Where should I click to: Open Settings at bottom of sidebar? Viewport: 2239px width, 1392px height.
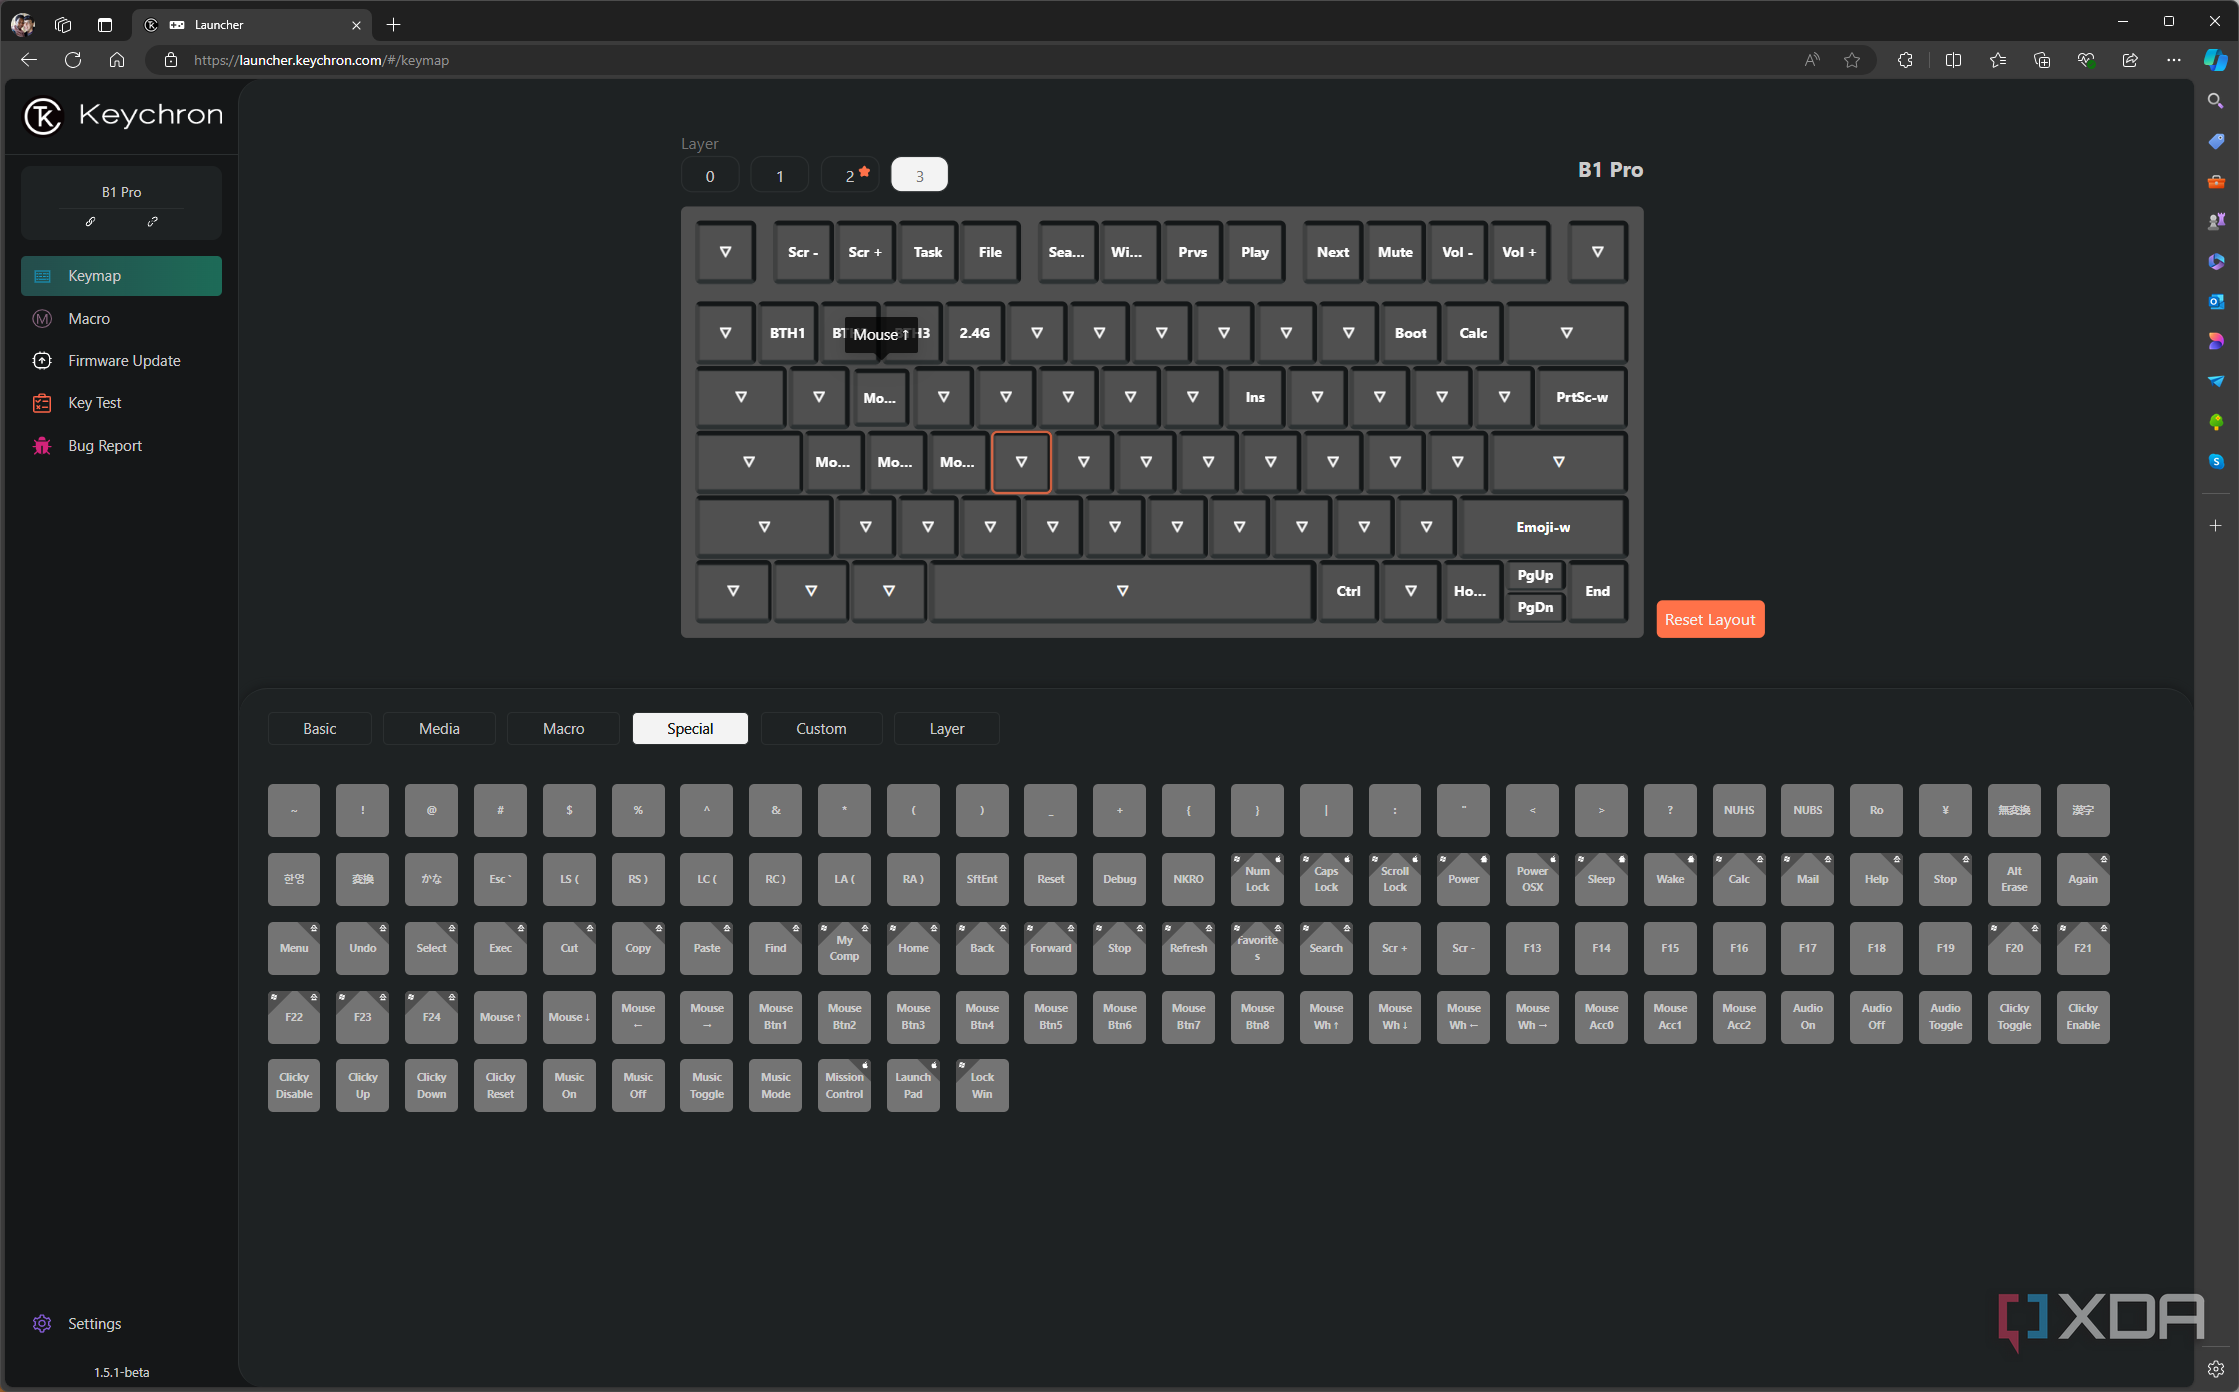click(x=94, y=1323)
